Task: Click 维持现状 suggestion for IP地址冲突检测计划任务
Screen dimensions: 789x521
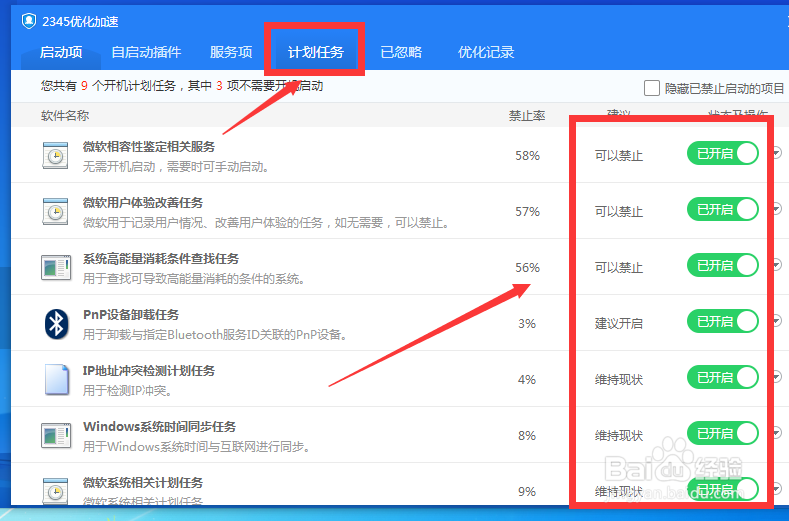Action: tap(619, 380)
